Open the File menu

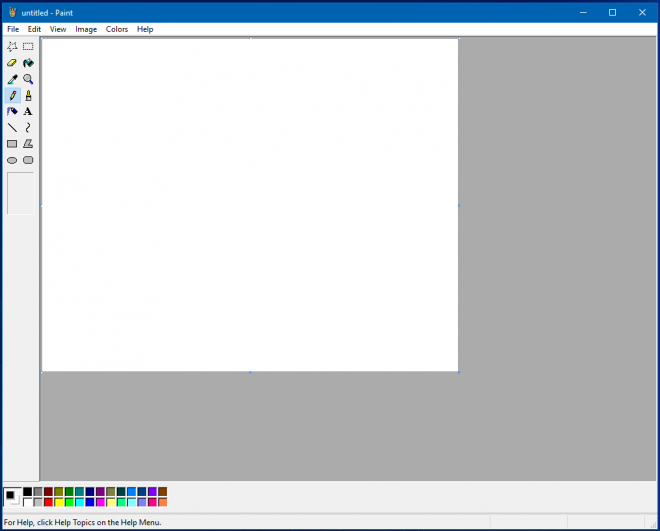click(x=13, y=29)
